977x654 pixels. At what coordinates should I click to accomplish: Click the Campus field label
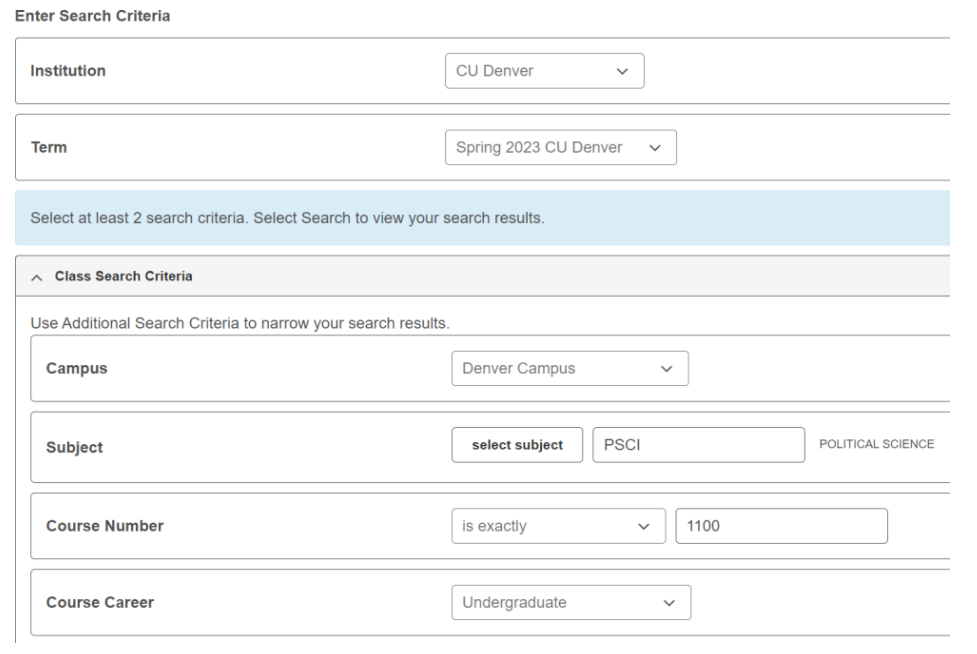pos(76,367)
